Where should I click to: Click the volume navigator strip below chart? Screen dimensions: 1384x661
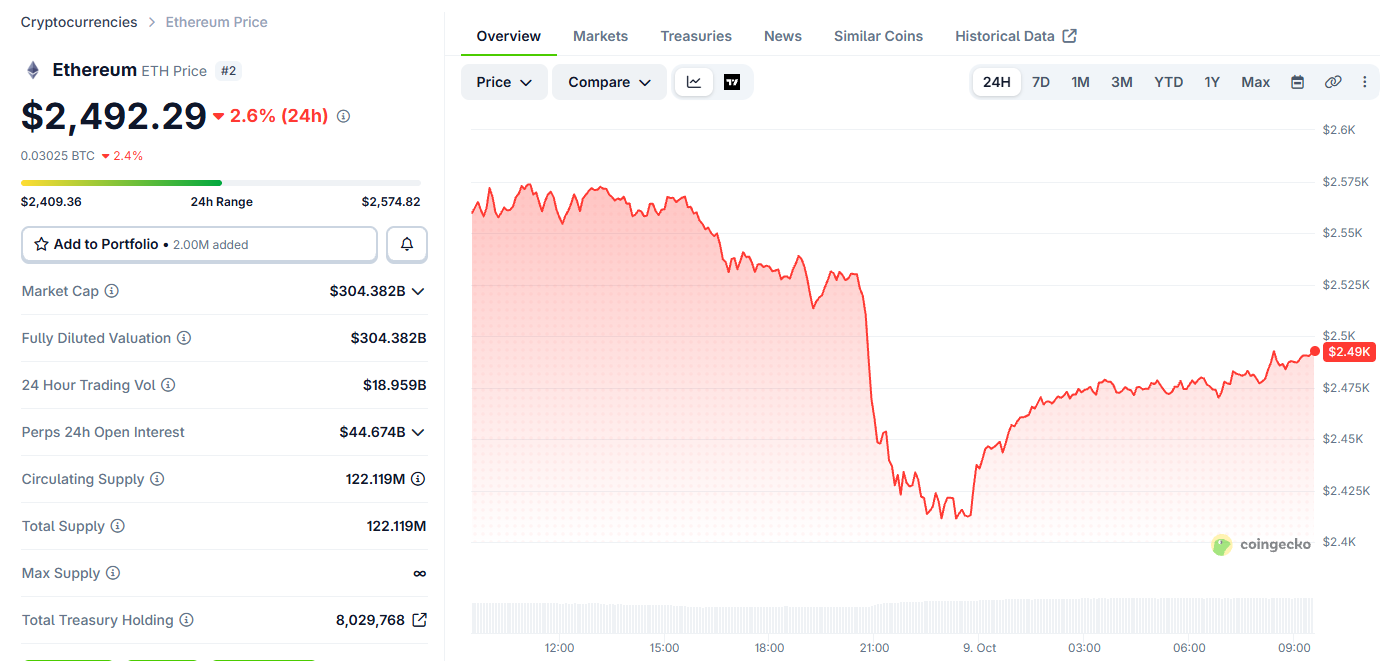coord(892,616)
